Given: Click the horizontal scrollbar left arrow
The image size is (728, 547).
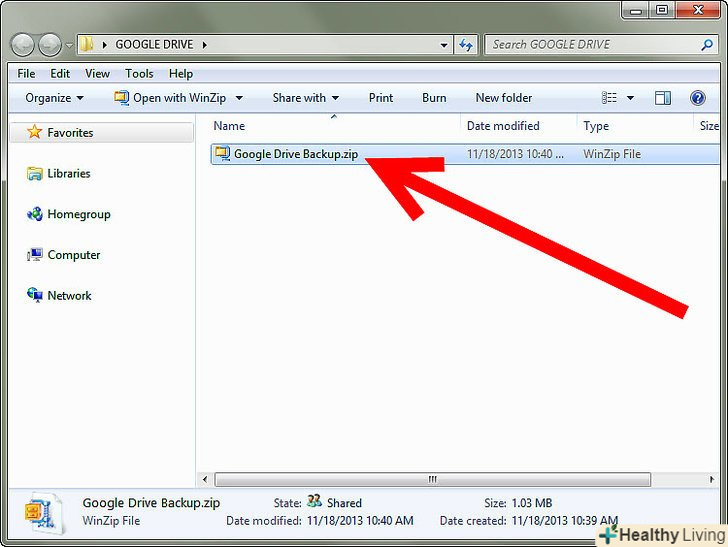Looking at the screenshot, I should click(205, 479).
